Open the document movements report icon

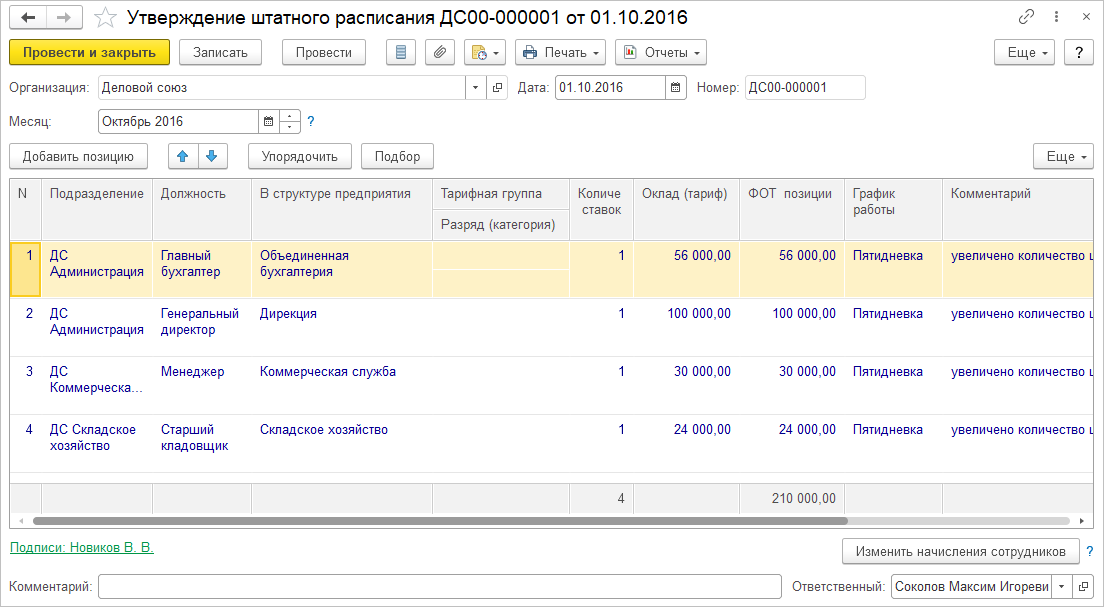tap(401, 52)
